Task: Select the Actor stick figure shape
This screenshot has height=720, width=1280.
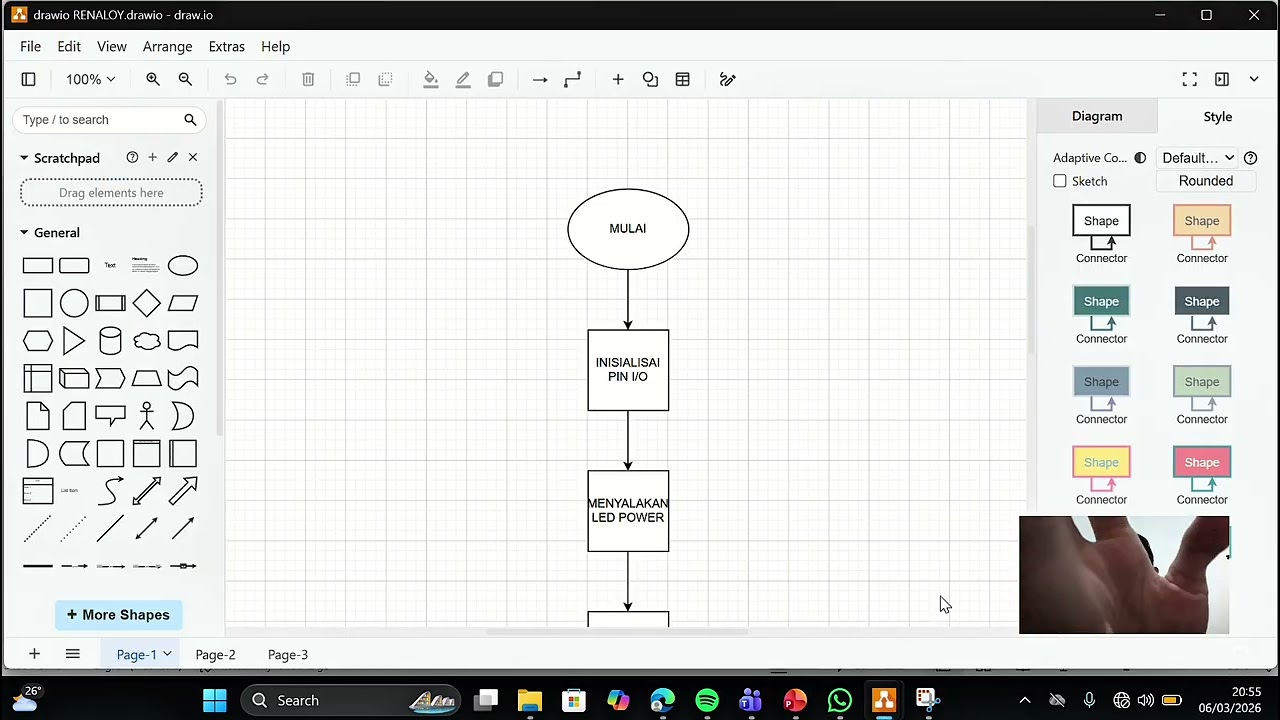Action: pyautogui.click(x=147, y=416)
